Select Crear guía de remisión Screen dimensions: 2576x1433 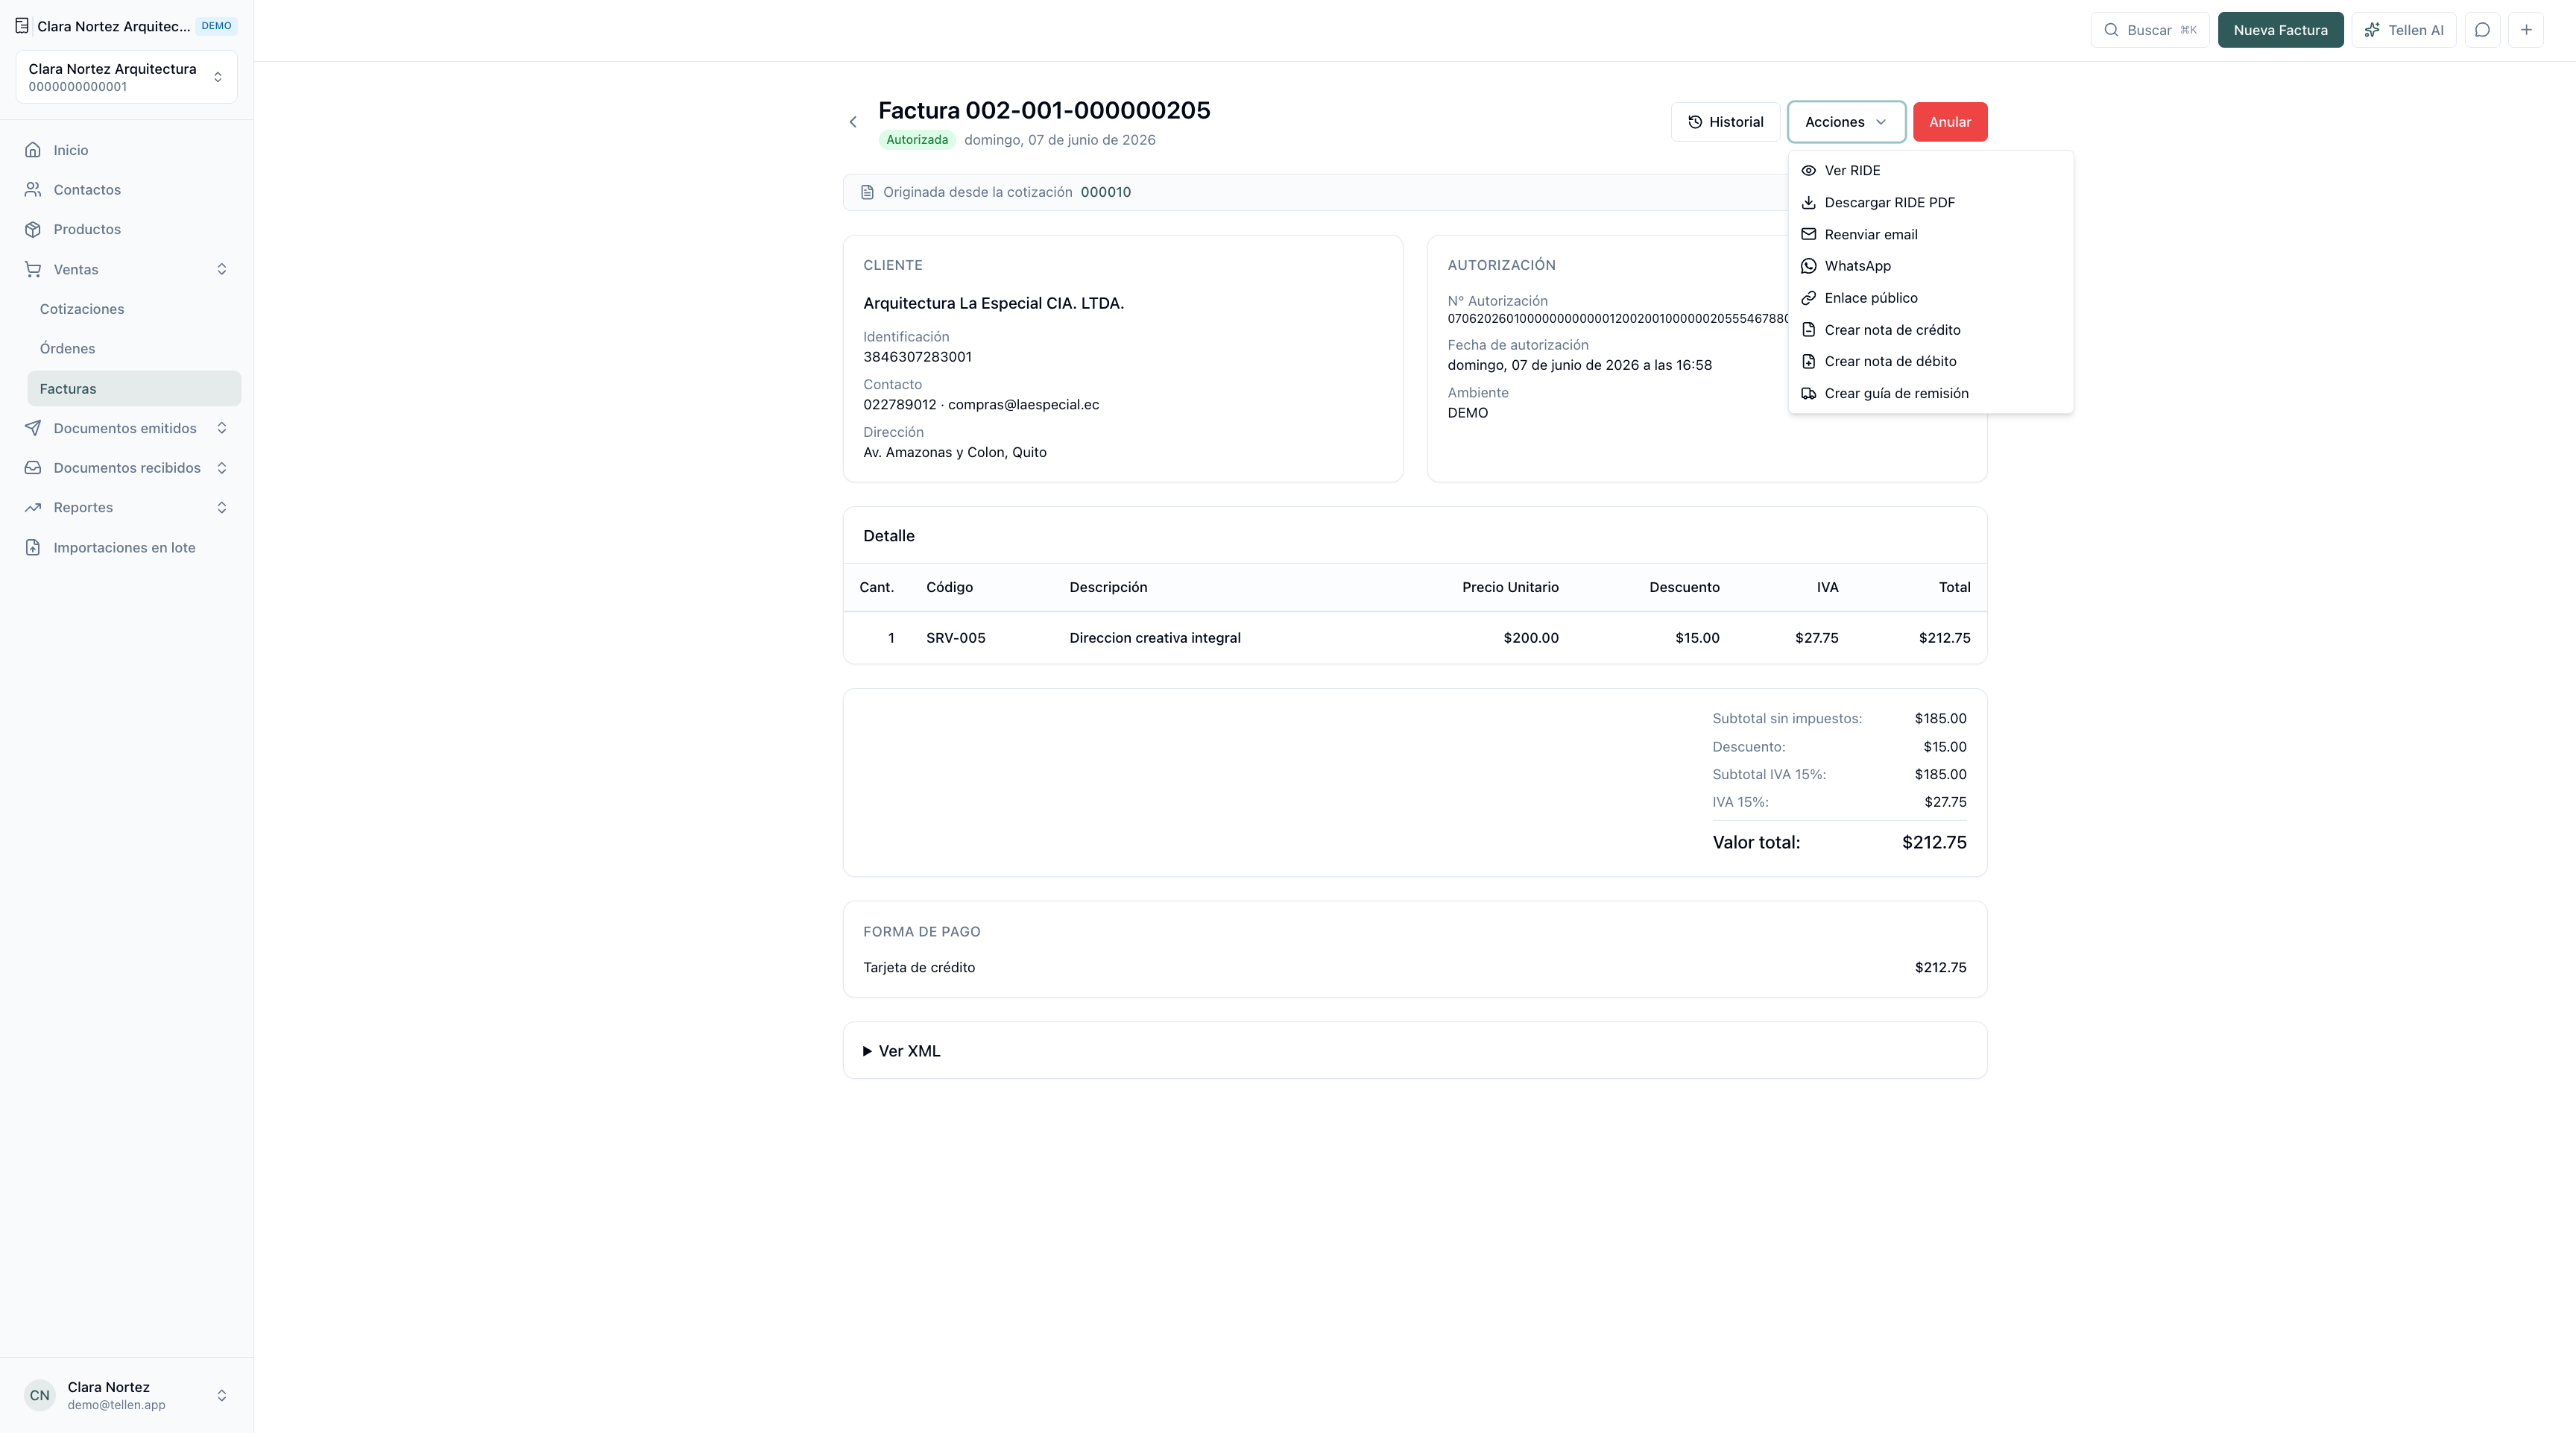(x=1930, y=393)
